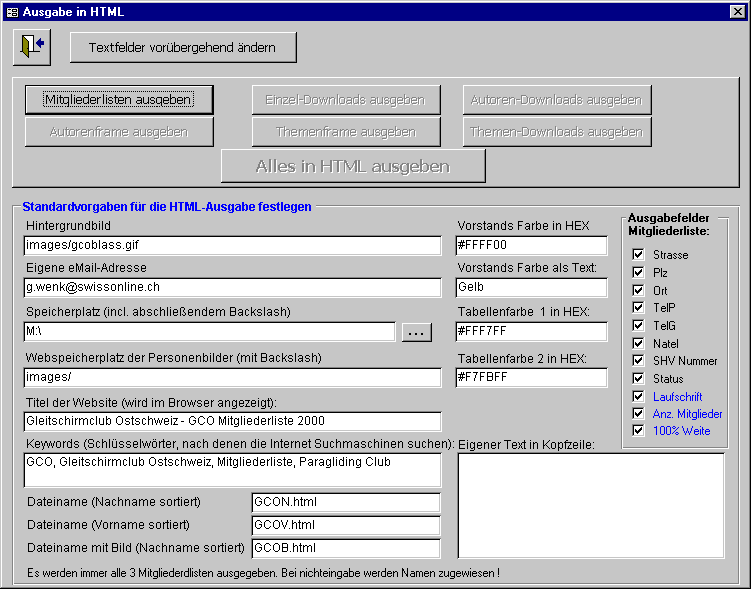
Task: Click the Vorstands Farbe in HEX field
Action: point(531,245)
